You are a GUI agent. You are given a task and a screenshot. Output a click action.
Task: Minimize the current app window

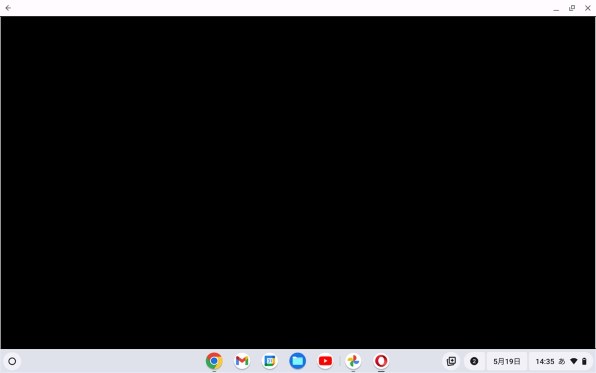(x=556, y=8)
